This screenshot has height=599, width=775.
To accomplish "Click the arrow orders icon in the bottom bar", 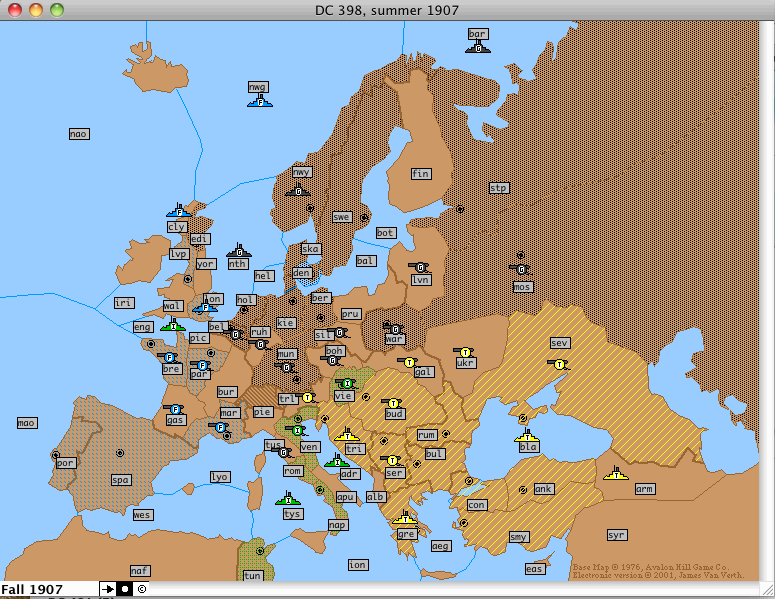I will (x=107, y=589).
